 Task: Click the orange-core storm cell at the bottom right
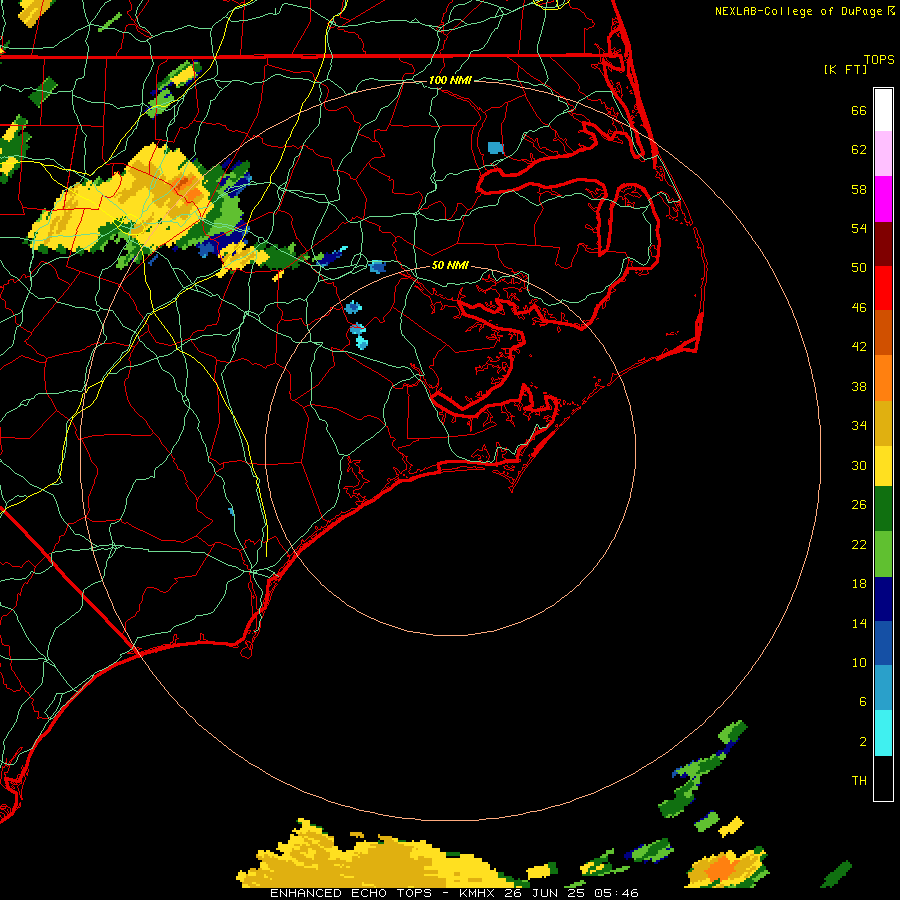point(728,867)
